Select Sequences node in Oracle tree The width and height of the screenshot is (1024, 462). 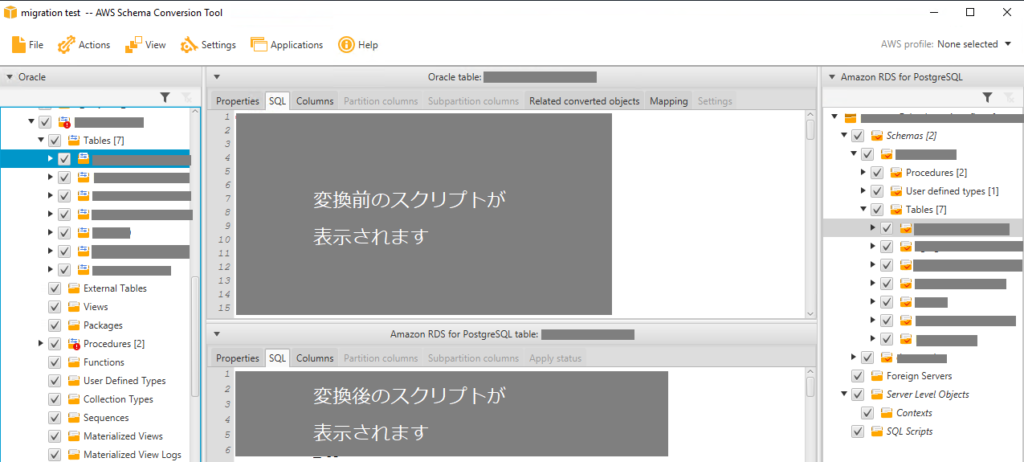pyautogui.click(x=106, y=418)
